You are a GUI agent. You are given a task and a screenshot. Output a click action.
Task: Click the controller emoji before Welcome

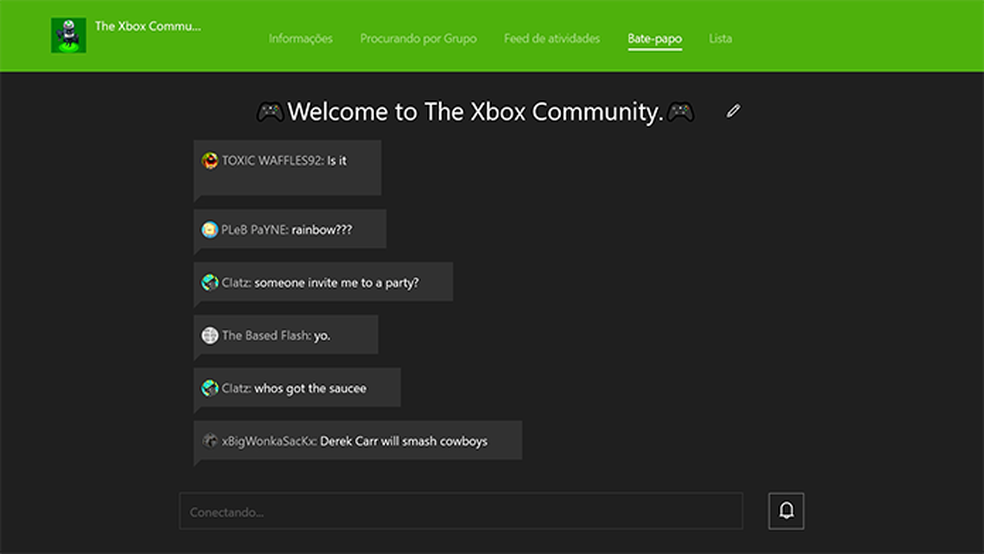point(270,112)
